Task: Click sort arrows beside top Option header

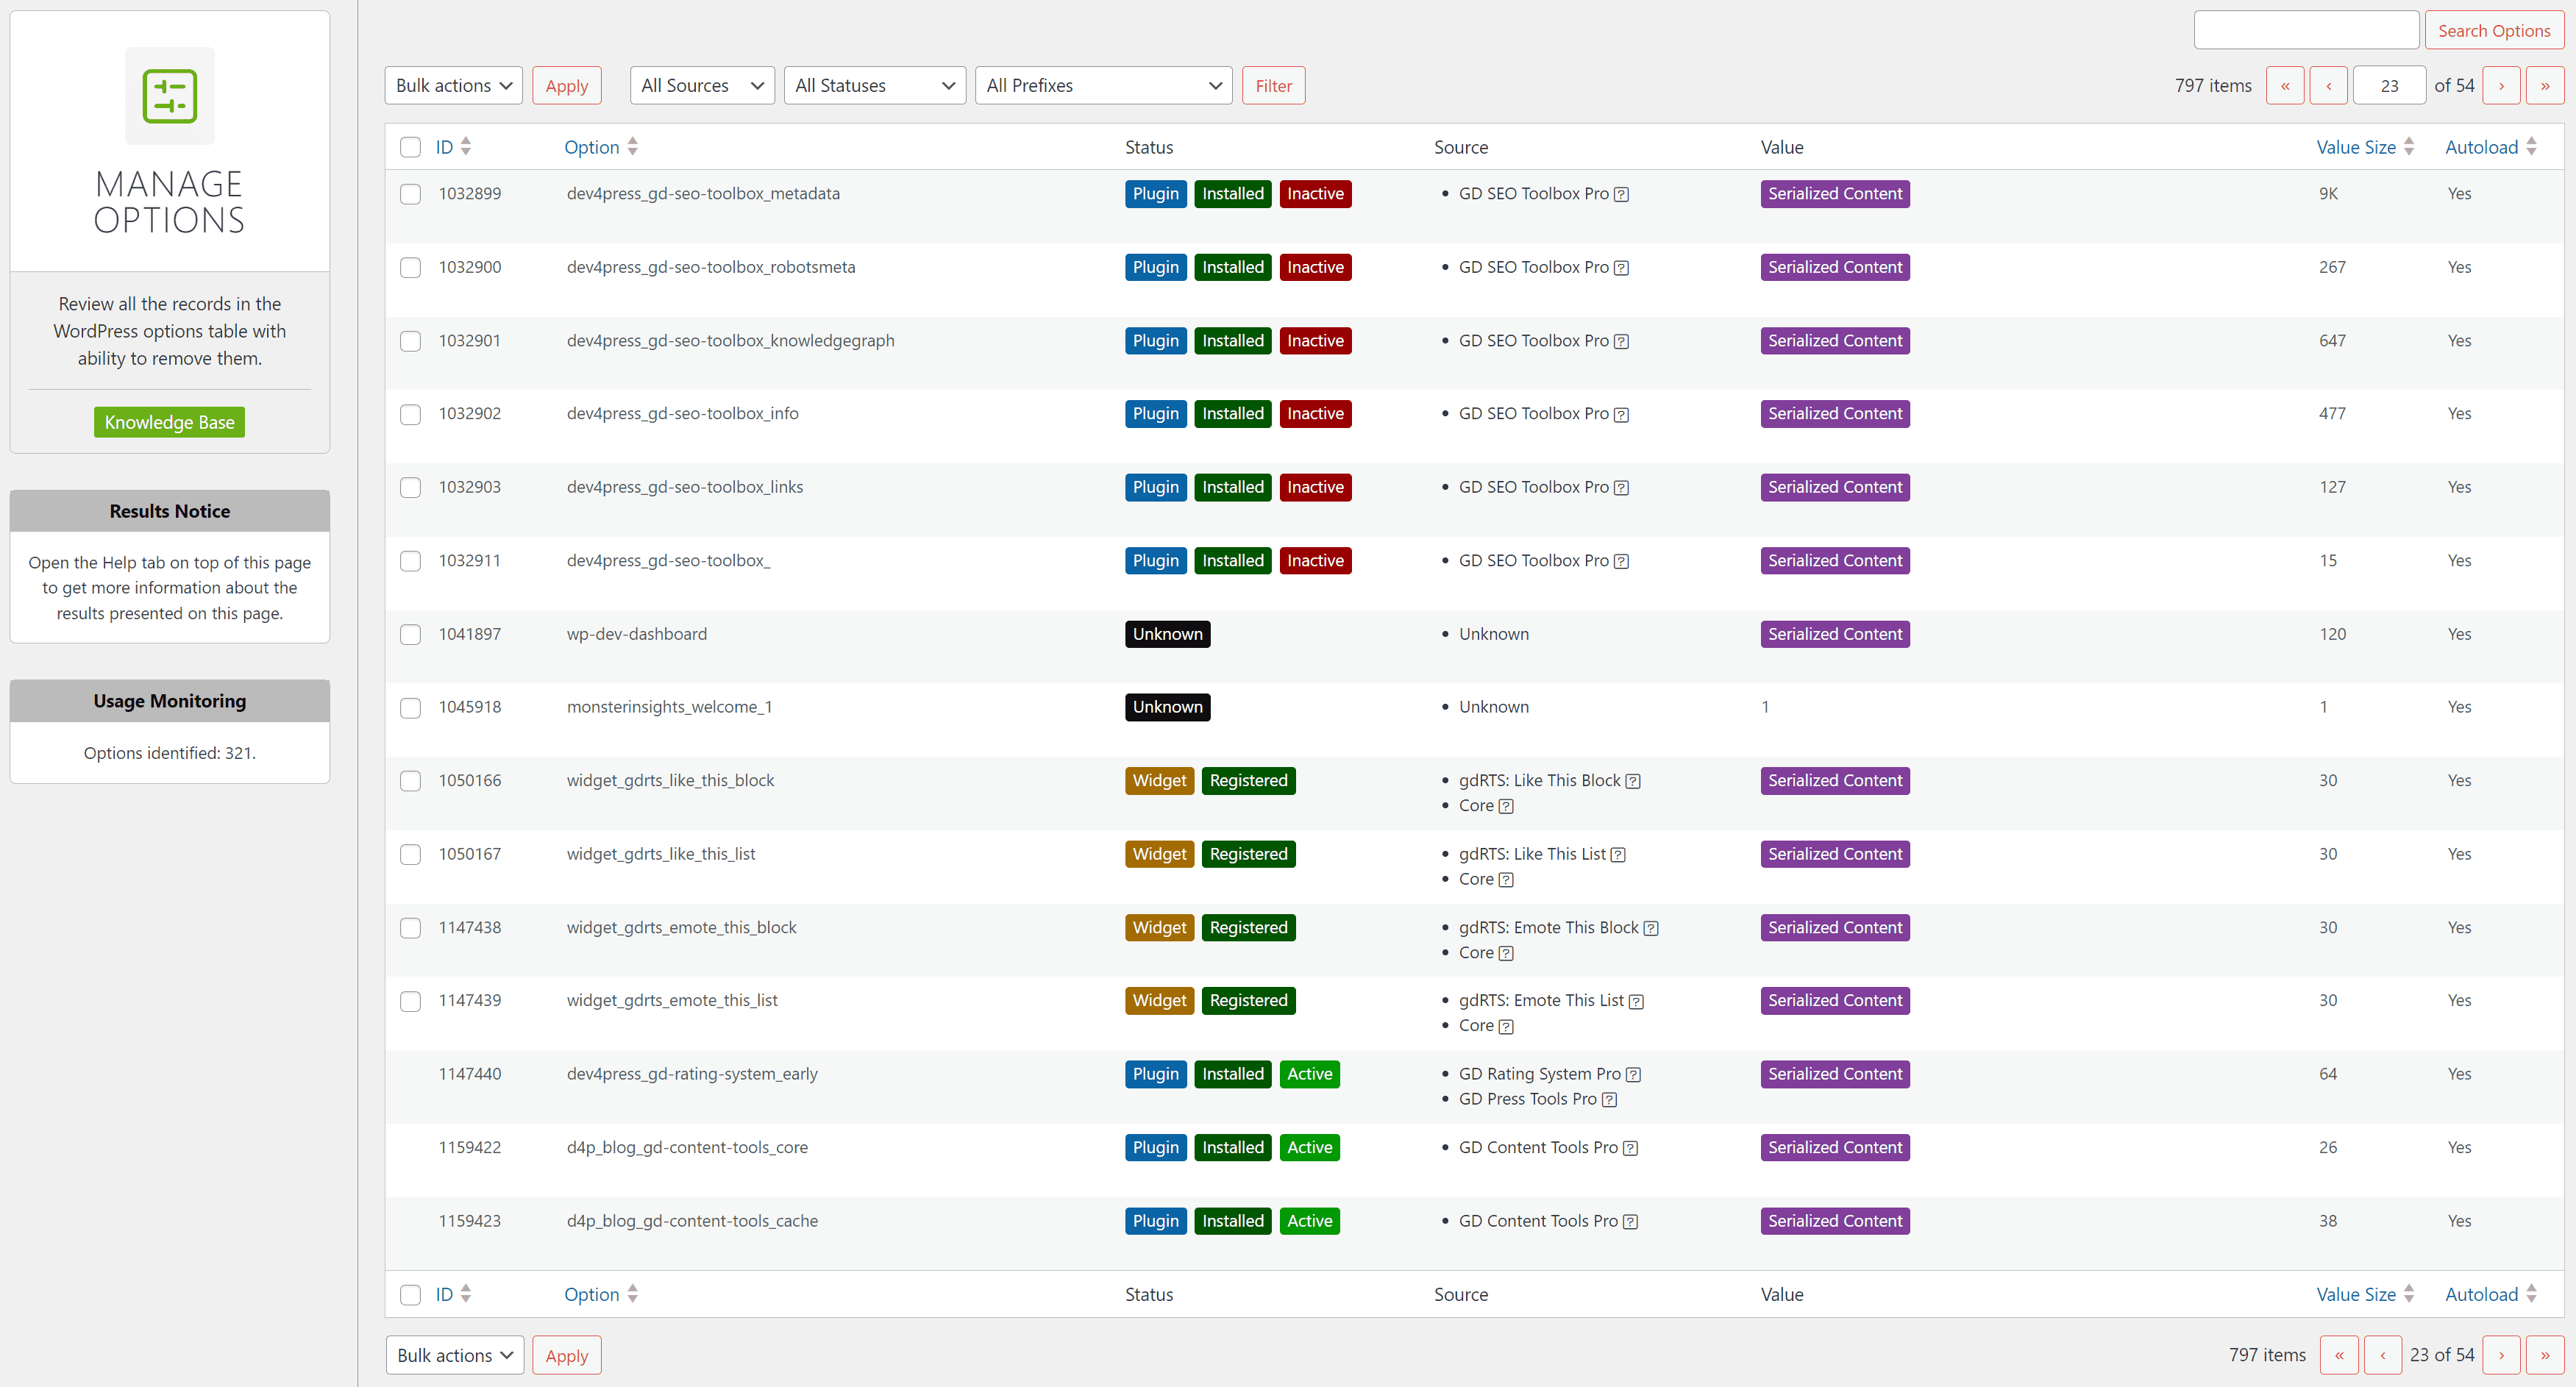Action: (x=632, y=147)
